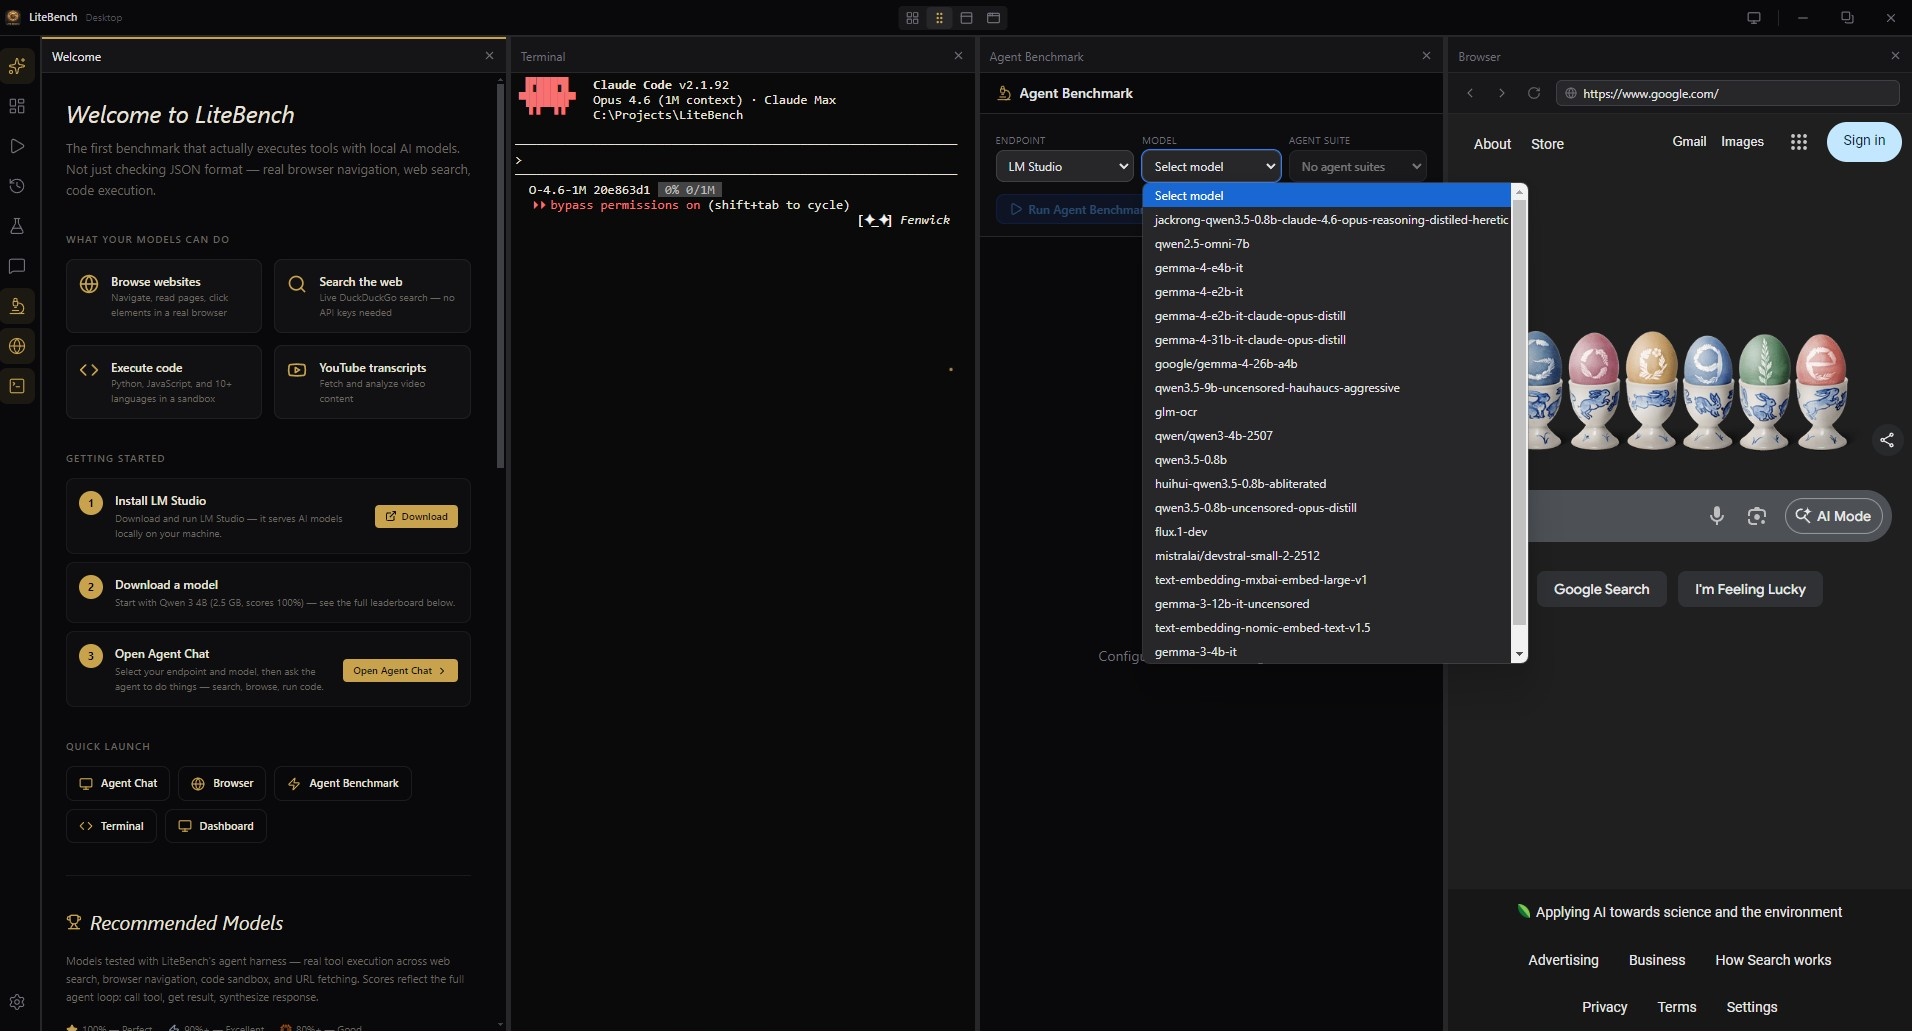
Task: Reload the Browser panel page
Action: tap(1533, 93)
